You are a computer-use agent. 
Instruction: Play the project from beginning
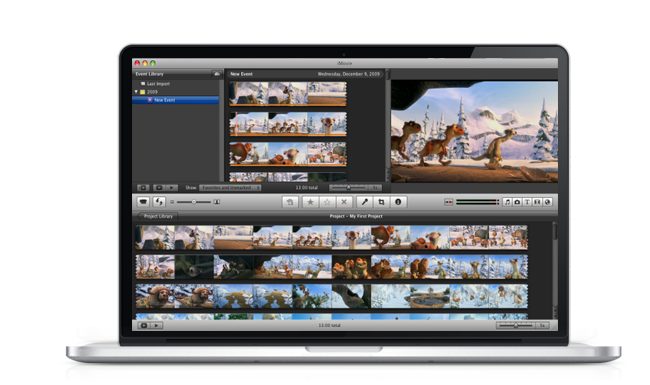pos(156,325)
